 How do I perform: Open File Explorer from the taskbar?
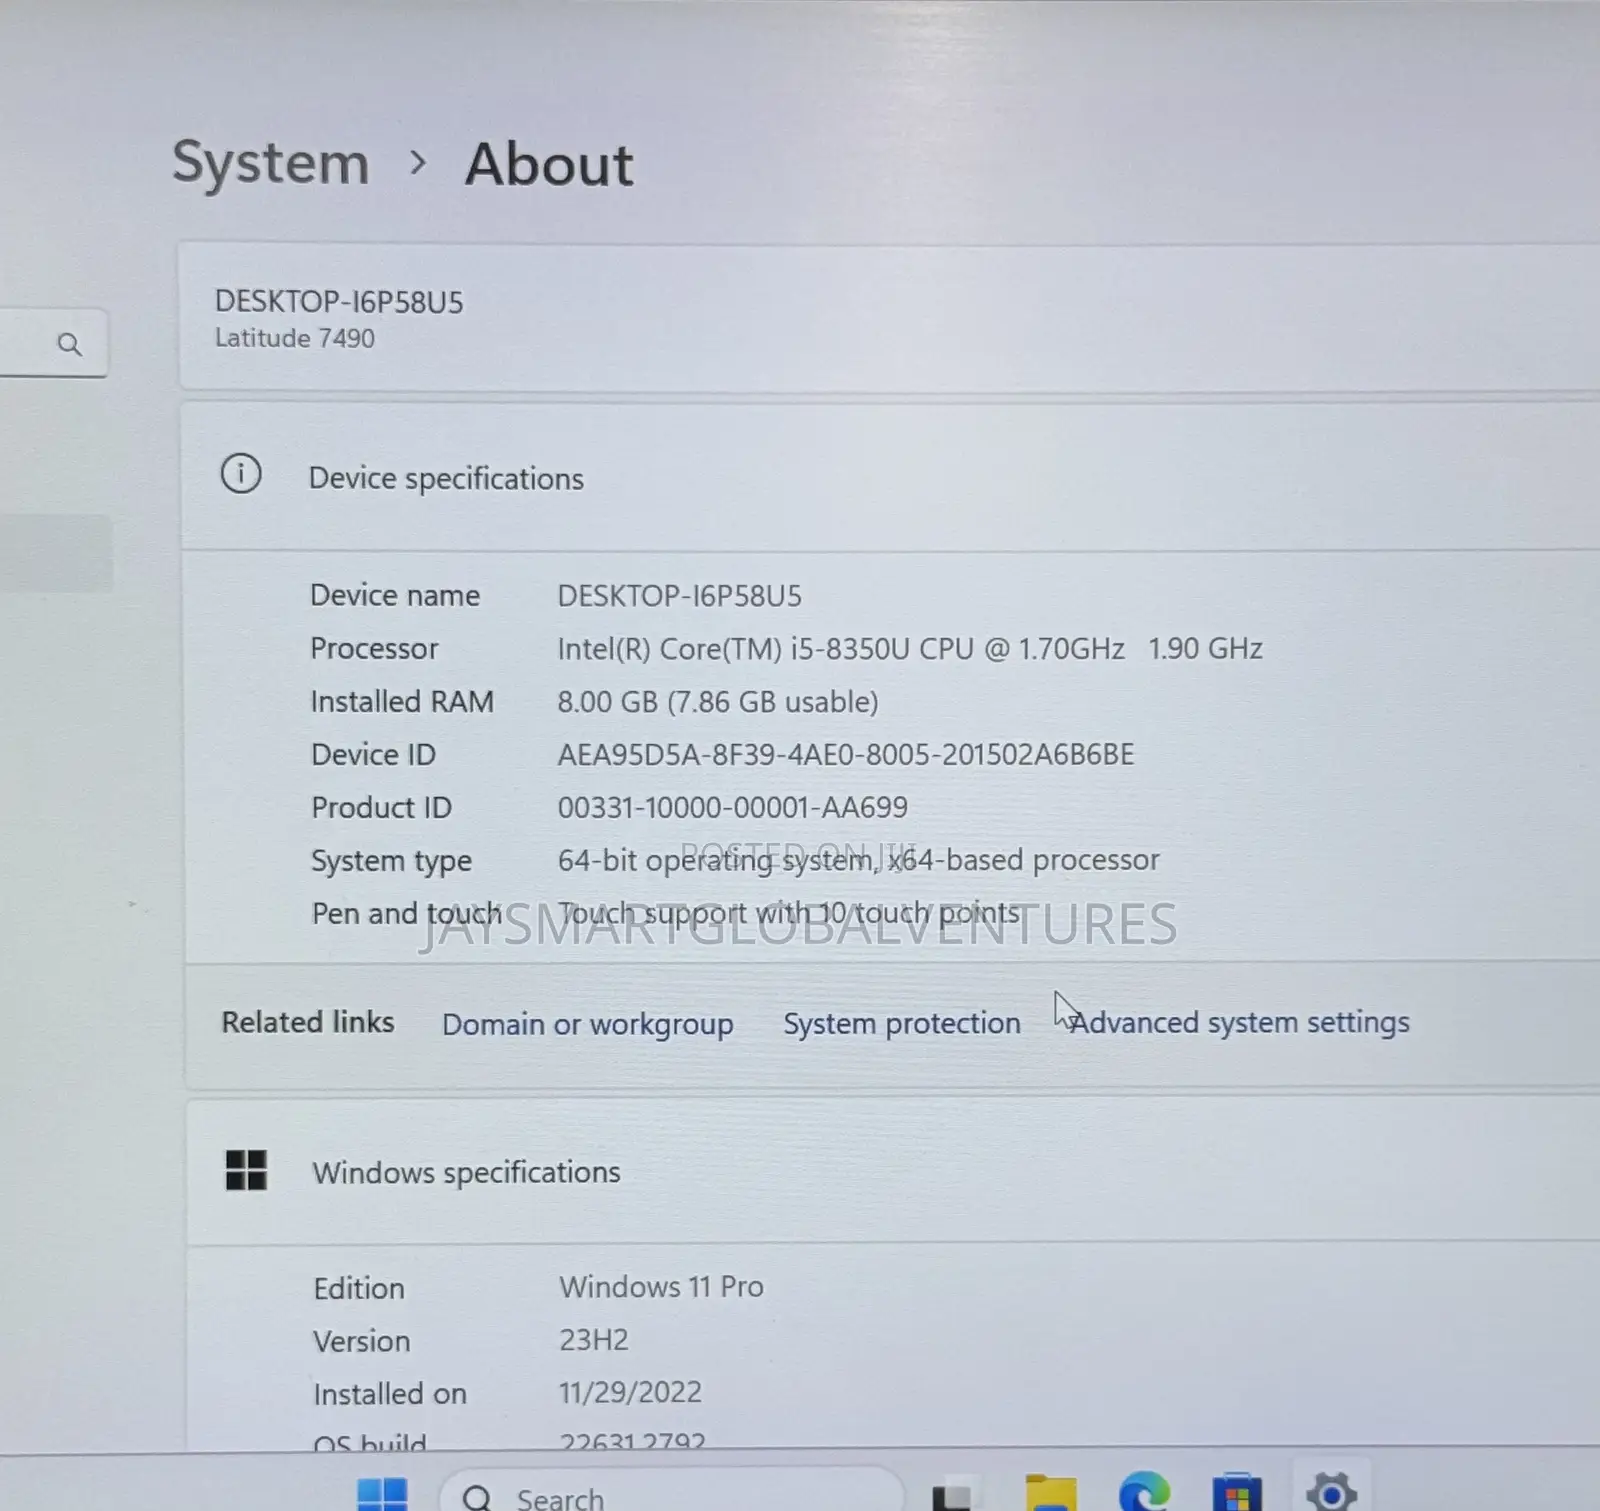pos(1051,1493)
